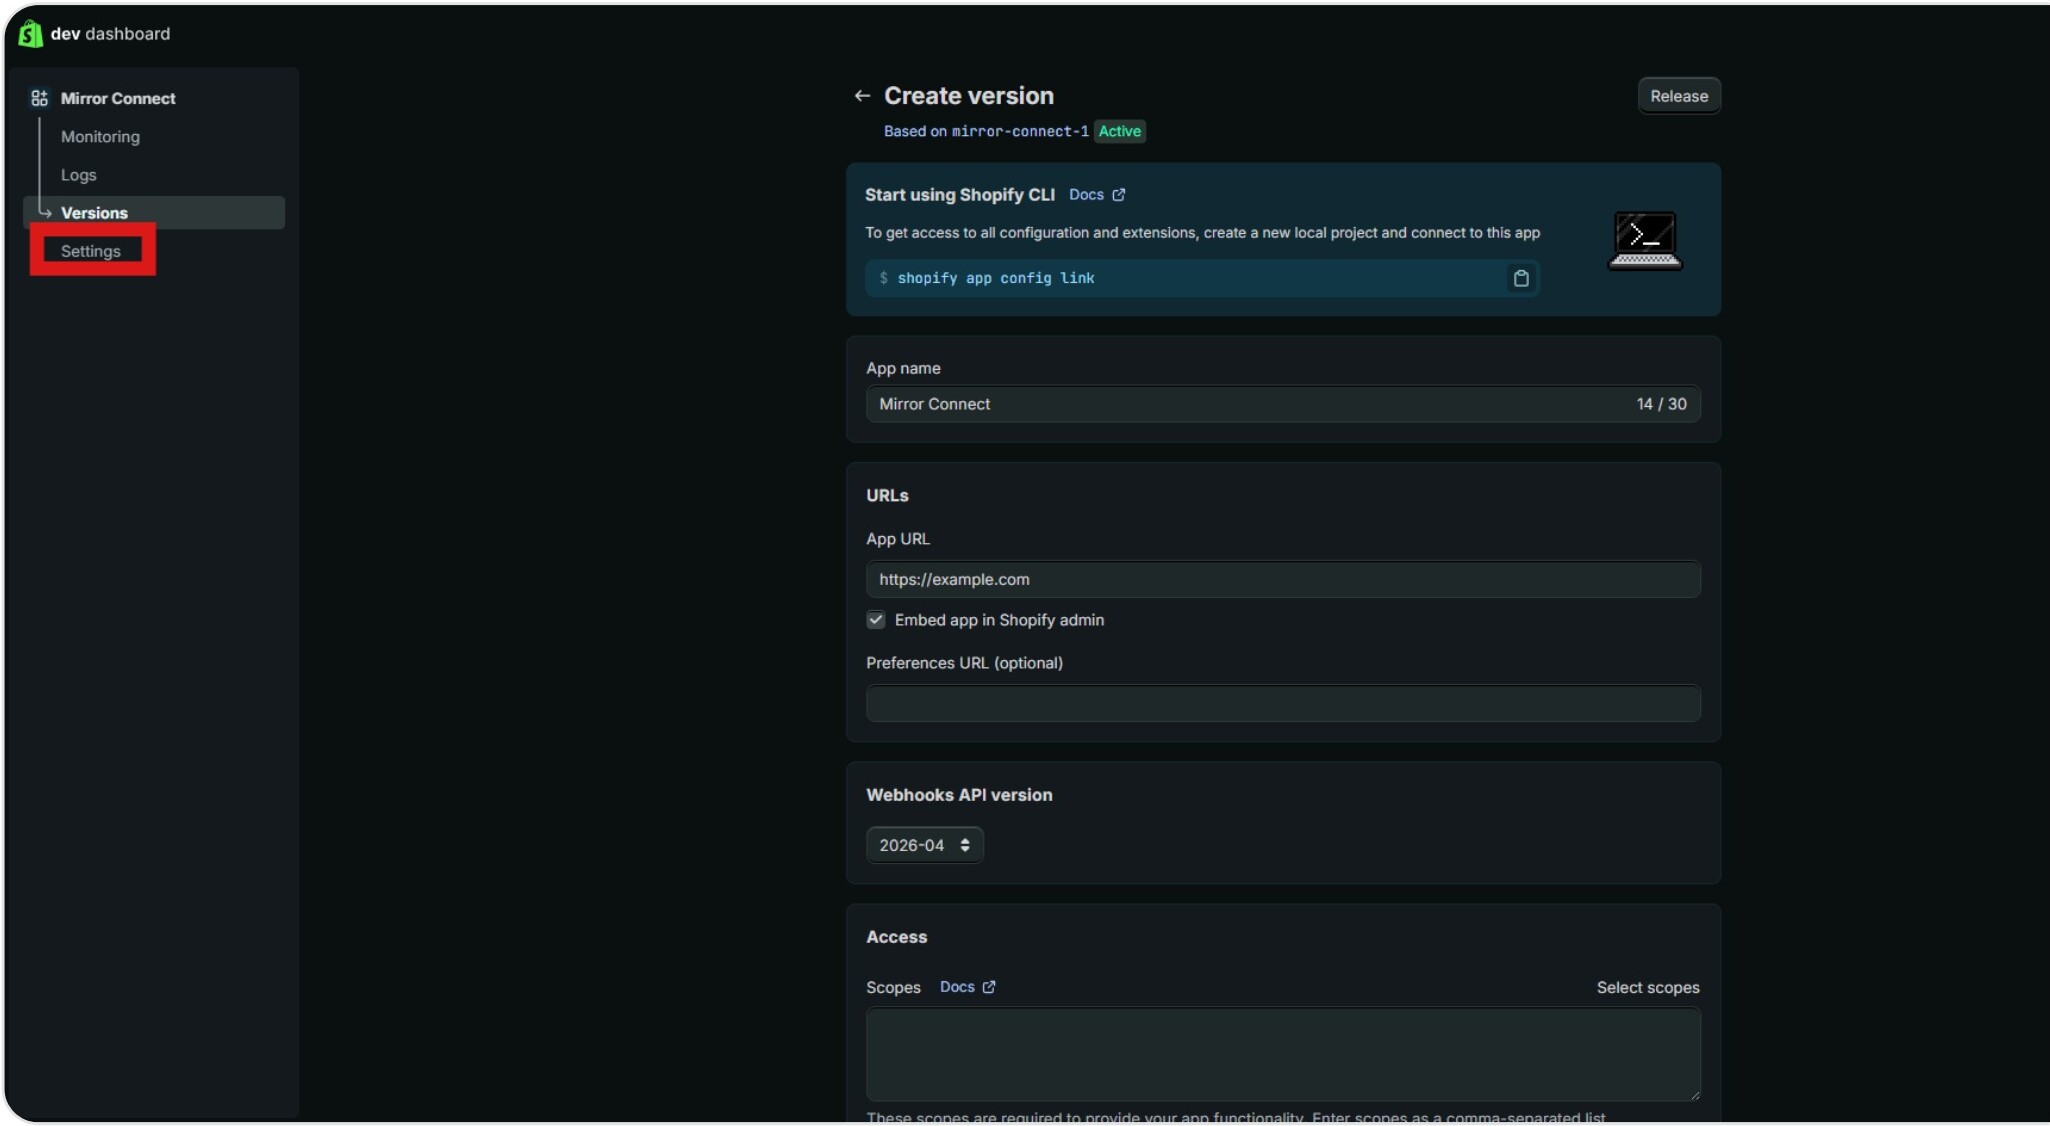
Task: Open the Webhooks API version 2026-04 dropdown
Action: point(924,845)
